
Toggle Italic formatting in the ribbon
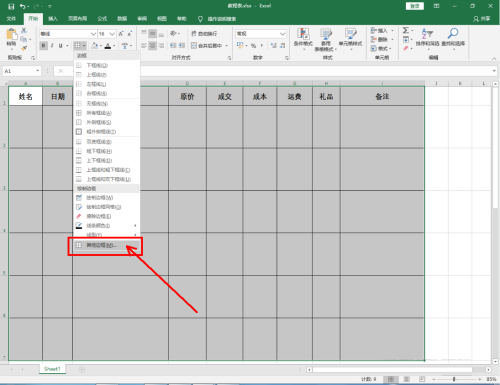click(52, 45)
